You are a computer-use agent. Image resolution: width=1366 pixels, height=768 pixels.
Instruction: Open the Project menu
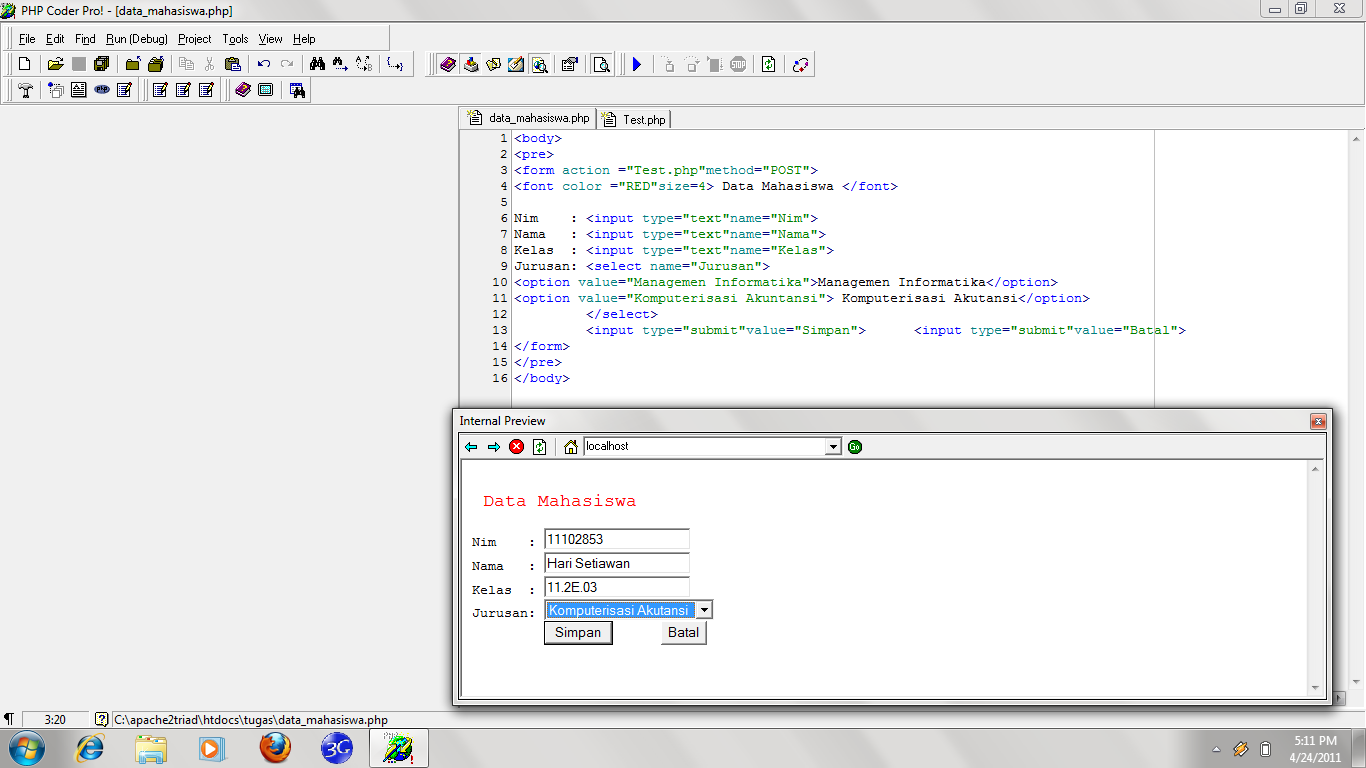195,39
